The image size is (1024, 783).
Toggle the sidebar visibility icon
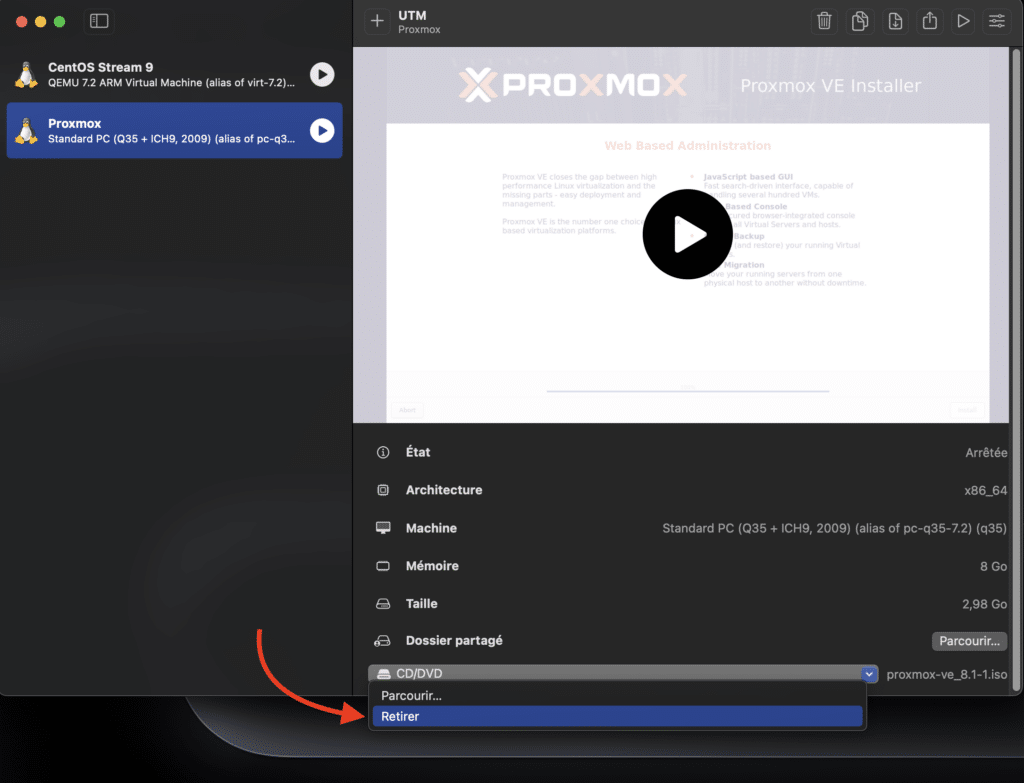click(99, 21)
